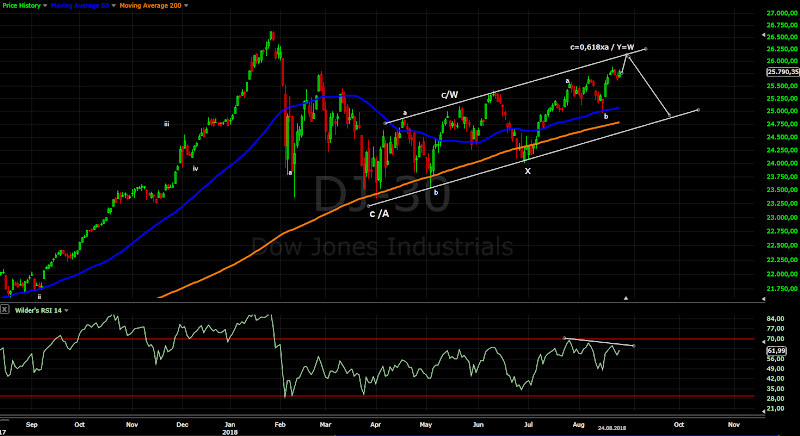Screen dimensions: 800x436
Task: Click the RSI divergence line's right endpoint handle
Action: pos(634,346)
